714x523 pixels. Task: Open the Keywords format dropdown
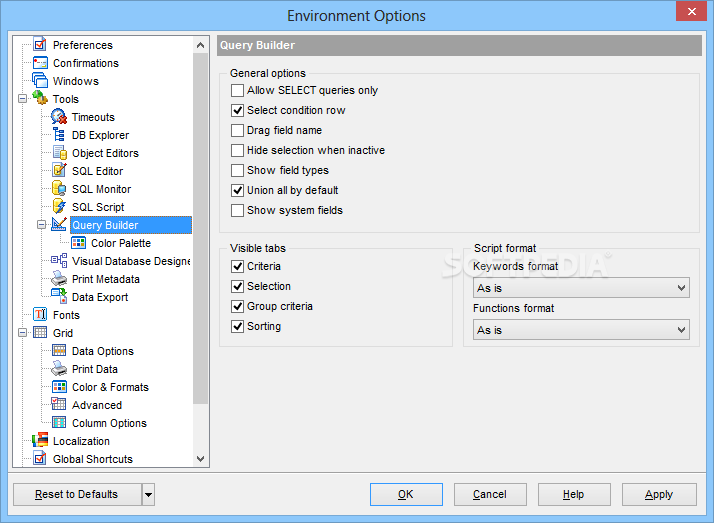tap(581, 288)
